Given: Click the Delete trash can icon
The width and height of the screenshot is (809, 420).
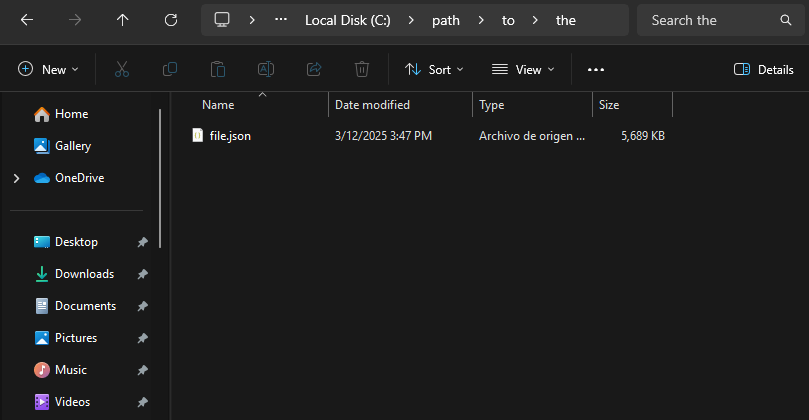Looking at the screenshot, I should pos(362,69).
